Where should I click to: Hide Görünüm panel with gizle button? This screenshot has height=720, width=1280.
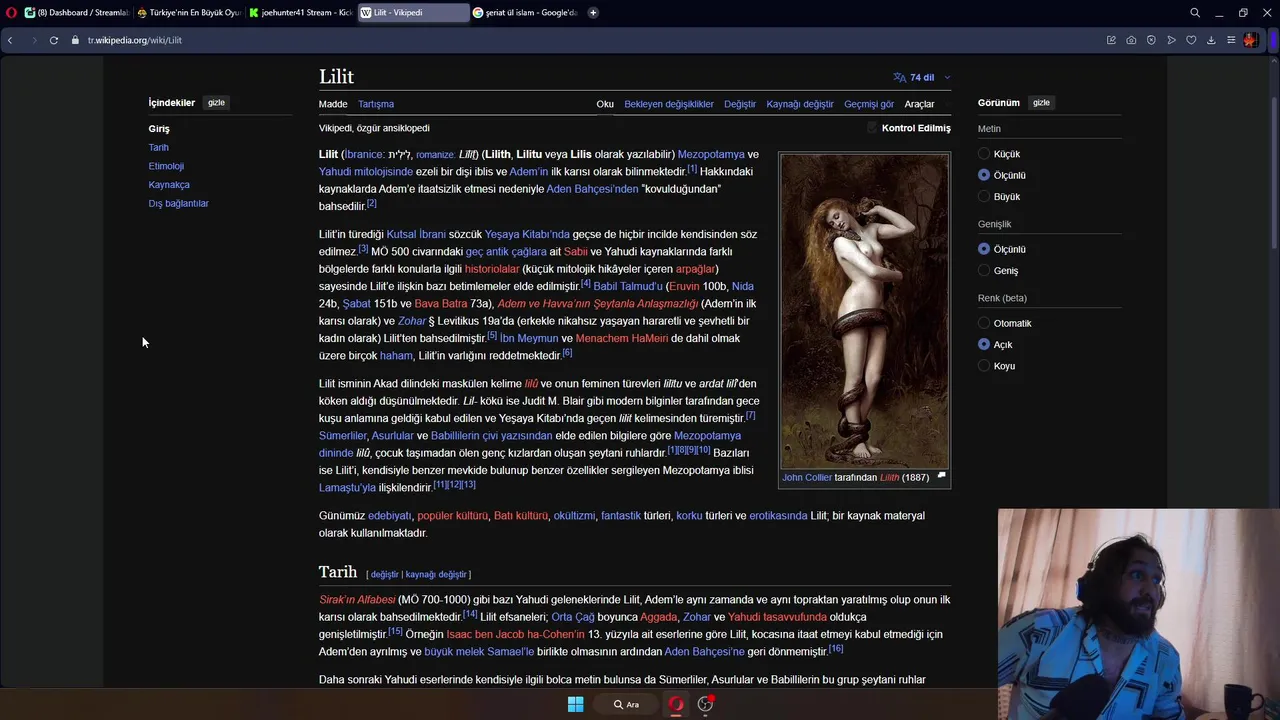(x=1041, y=103)
